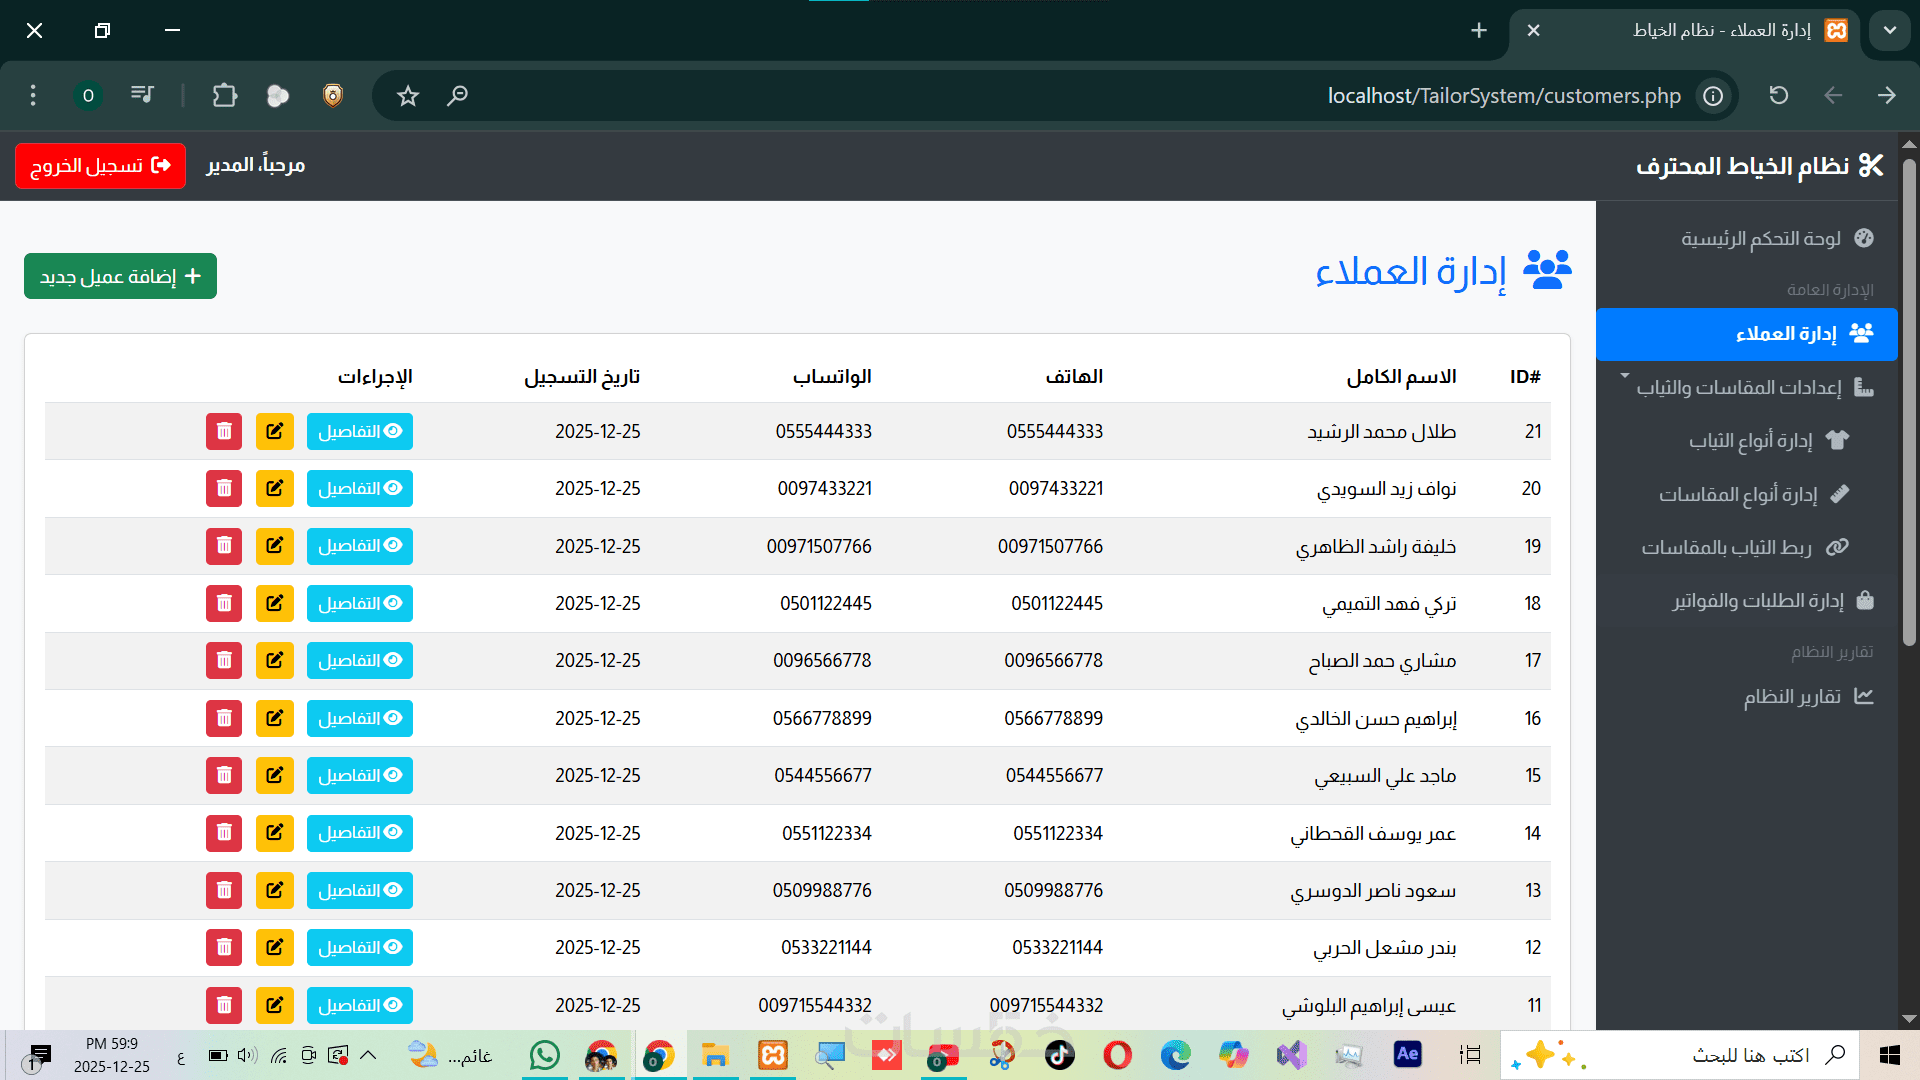The width and height of the screenshot is (1920, 1080).
Task: Show details of customer ID 15
Action: pyautogui.click(x=359, y=775)
